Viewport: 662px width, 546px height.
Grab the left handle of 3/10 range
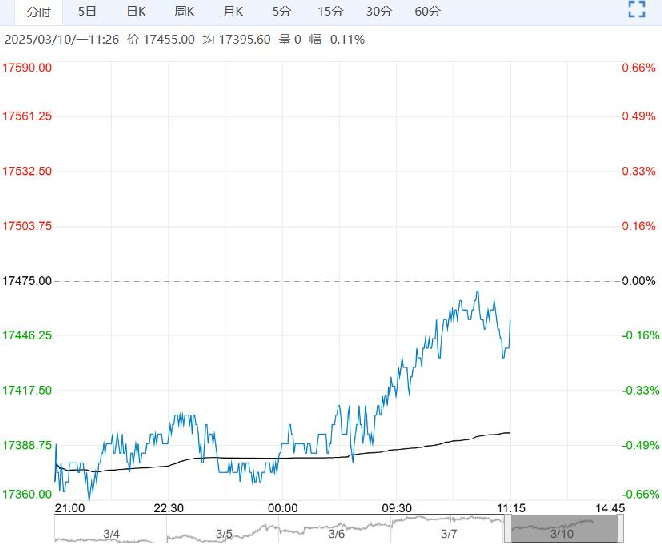[x=507, y=530]
